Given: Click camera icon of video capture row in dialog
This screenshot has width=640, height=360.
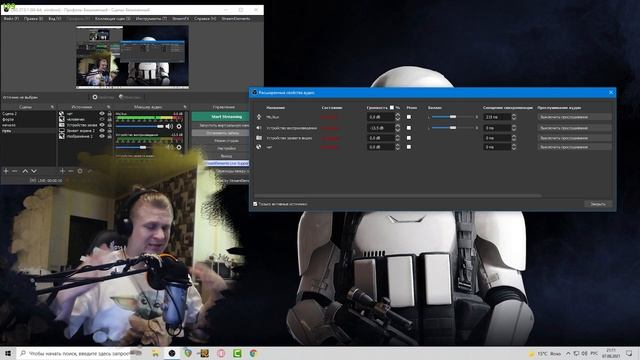Looking at the screenshot, I should [259, 138].
